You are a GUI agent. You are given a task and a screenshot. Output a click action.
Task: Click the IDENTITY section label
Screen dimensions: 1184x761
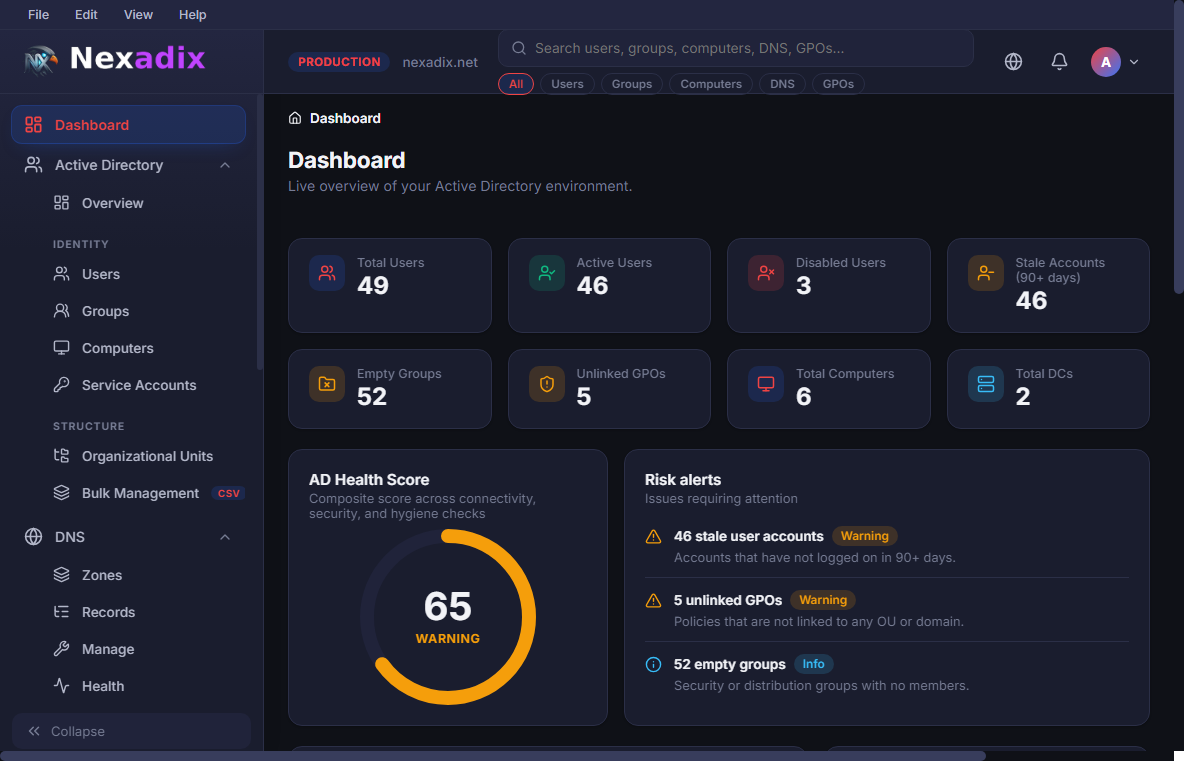(x=81, y=244)
